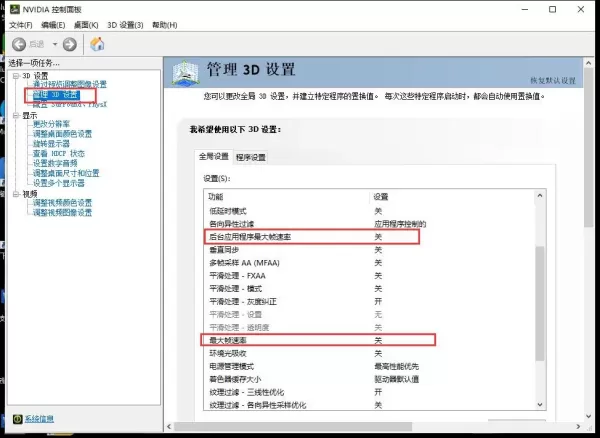Select 平滑处理 - FXAA row

tap(369, 276)
